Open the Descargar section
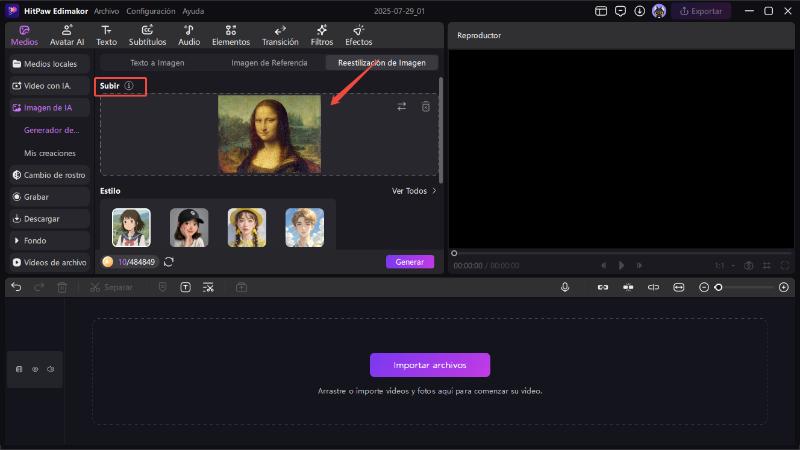Viewport: 800px width, 450px height. pos(49,219)
